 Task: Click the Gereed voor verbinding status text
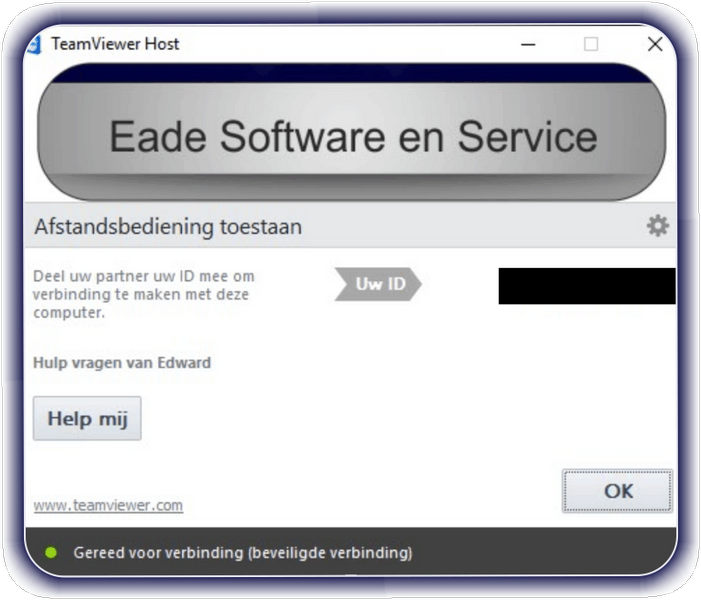[243, 553]
